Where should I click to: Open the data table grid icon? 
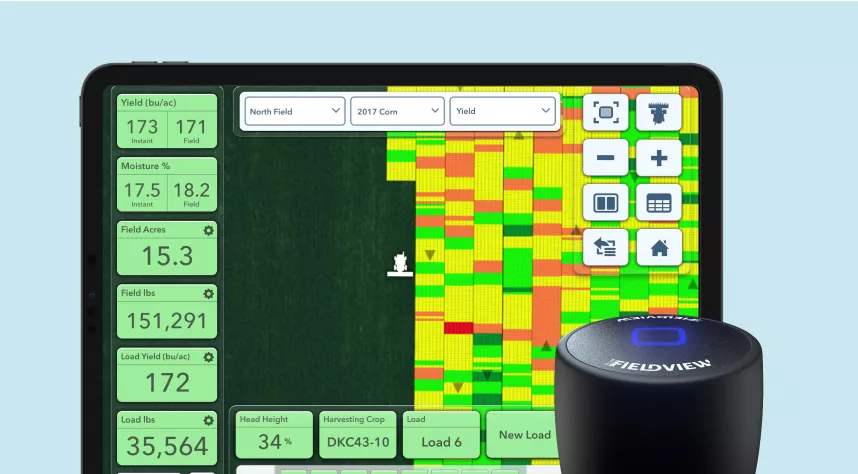(658, 203)
